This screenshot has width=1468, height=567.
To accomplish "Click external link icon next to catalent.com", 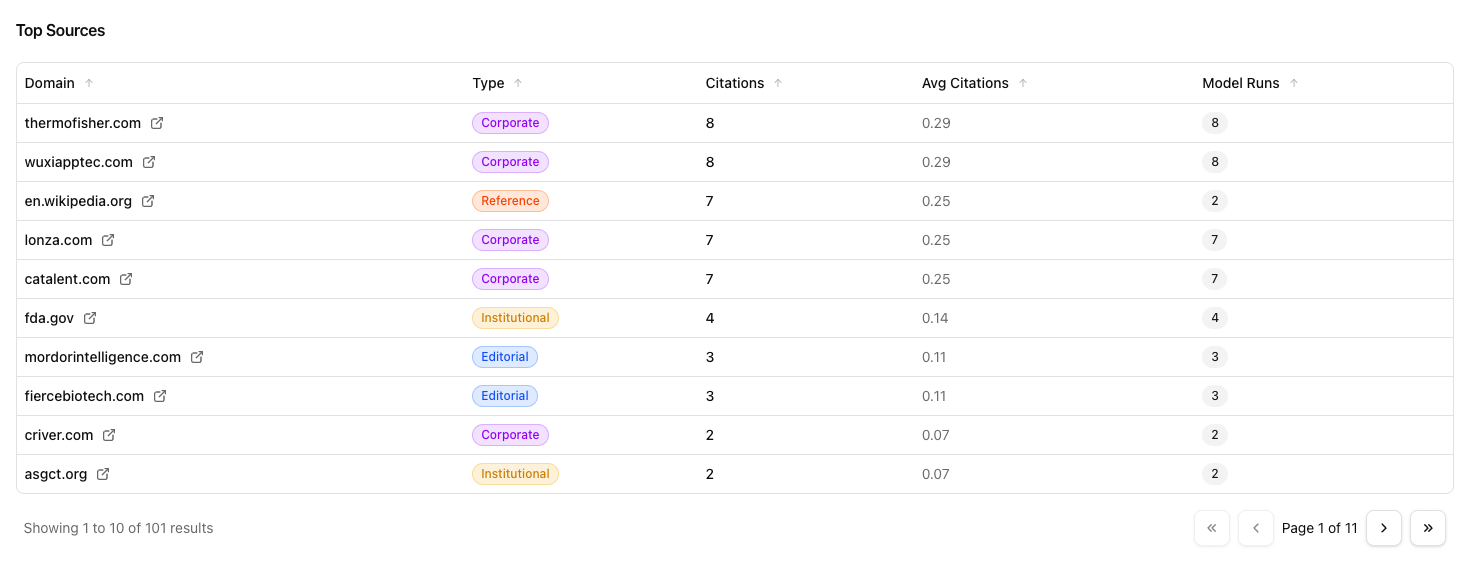I will coord(126,279).
